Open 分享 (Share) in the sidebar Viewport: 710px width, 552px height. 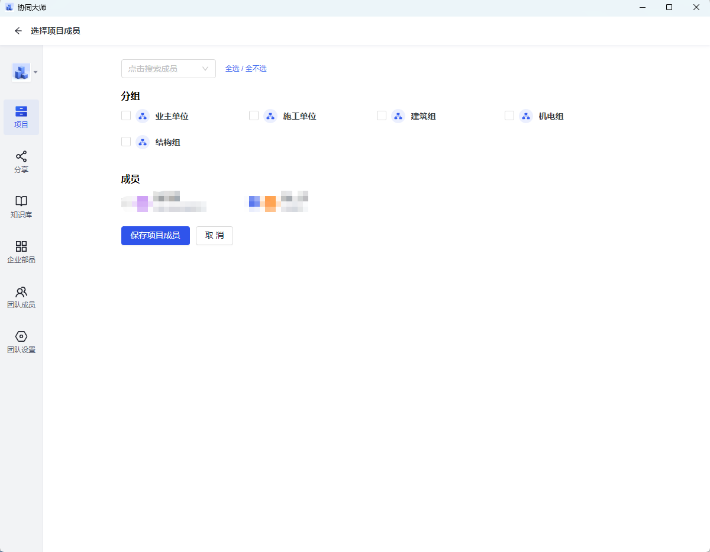click(21, 161)
